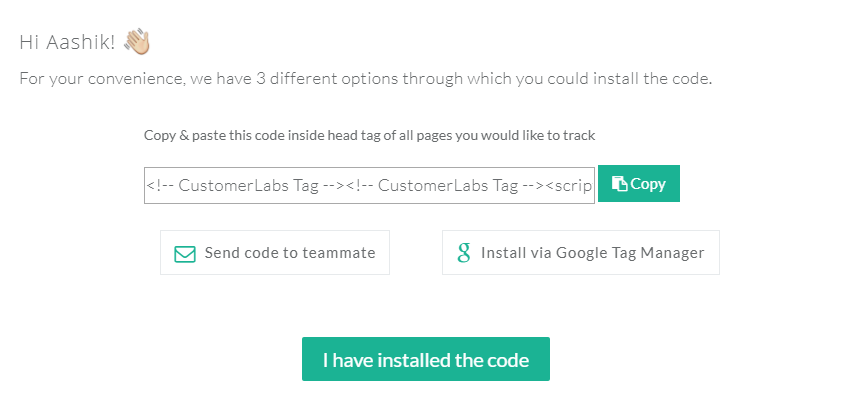Click the word Copy on green button
The width and height of the screenshot is (851, 399).
648,184
